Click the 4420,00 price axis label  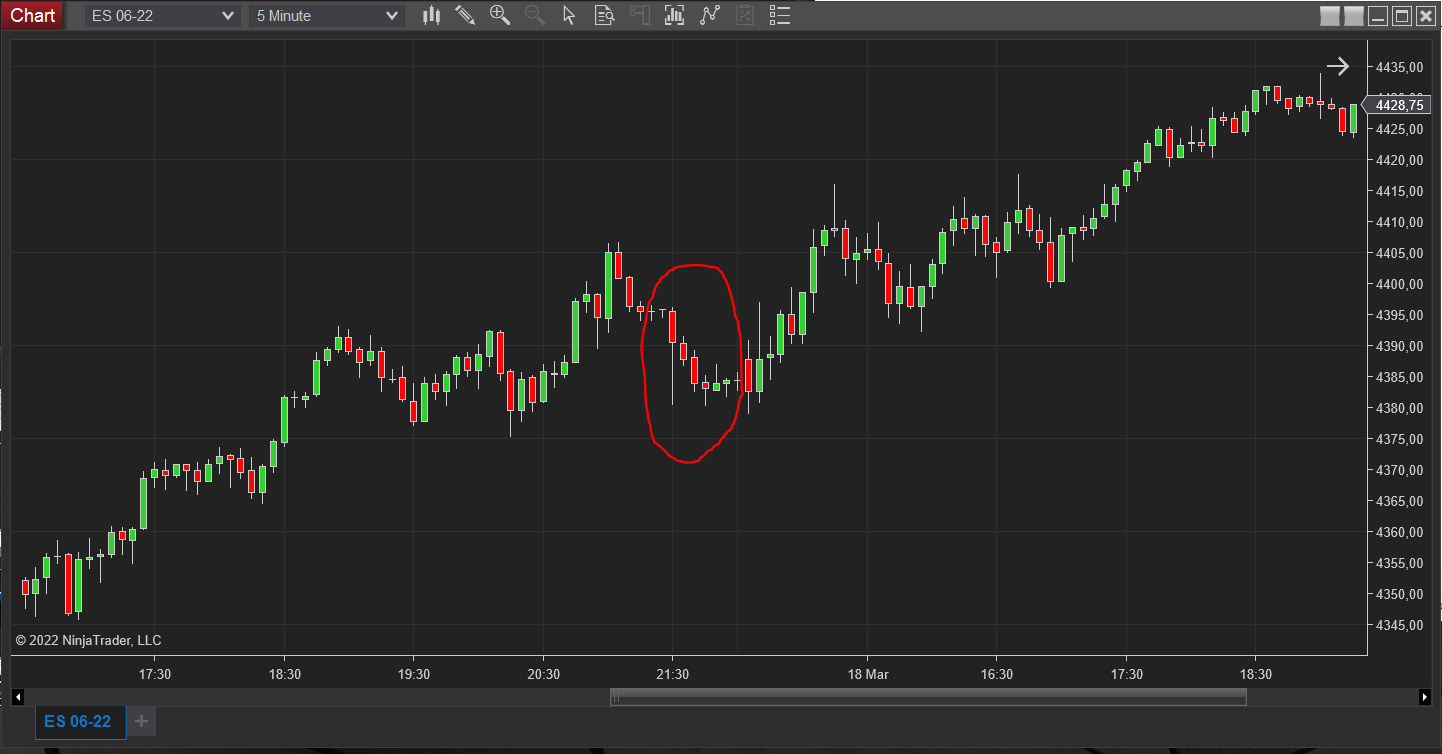click(1399, 160)
